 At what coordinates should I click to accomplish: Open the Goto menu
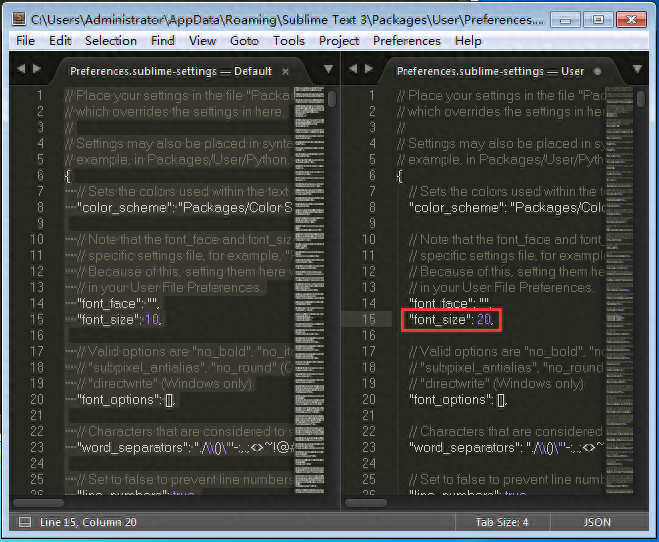(244, 41)
